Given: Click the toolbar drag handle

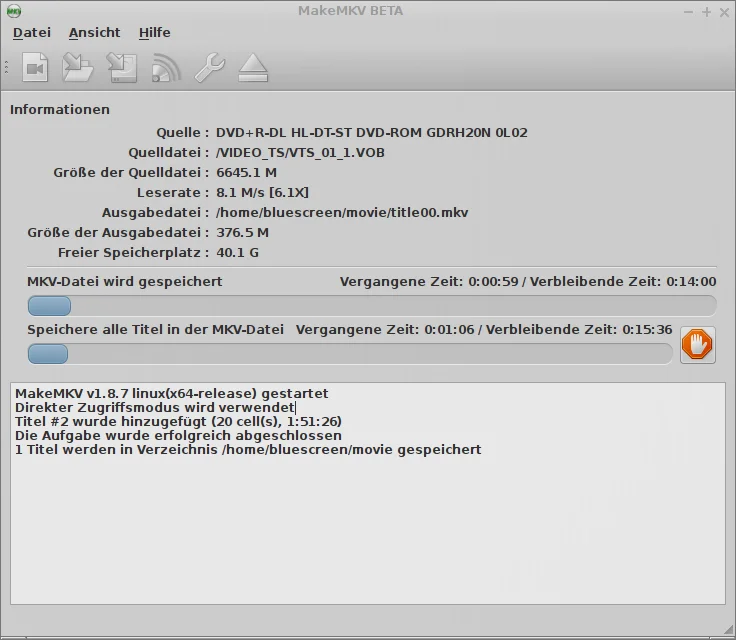Looking at the screenshot, I should point(7,68).
